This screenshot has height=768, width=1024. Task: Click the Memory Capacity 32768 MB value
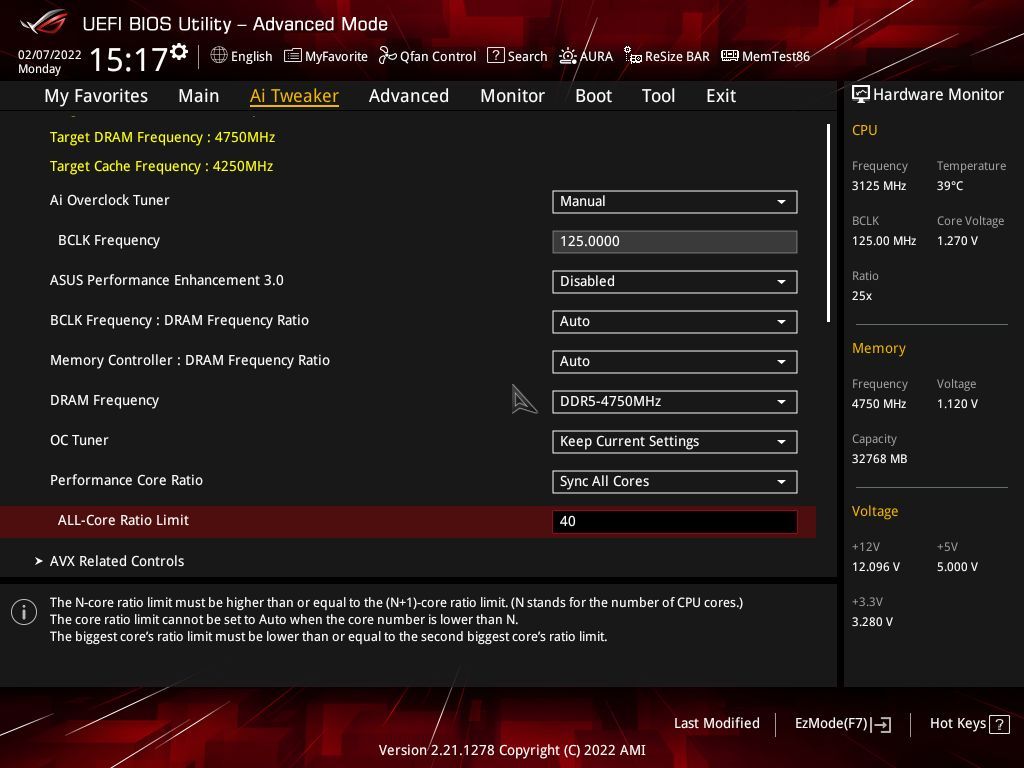click(x=879, y=459)
